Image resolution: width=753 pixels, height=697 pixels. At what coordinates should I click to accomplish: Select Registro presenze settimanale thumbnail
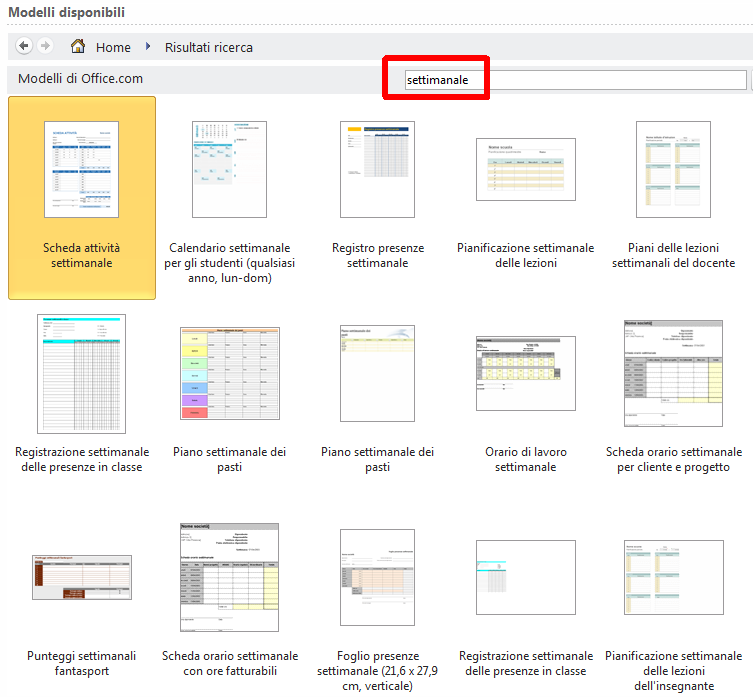[377, 170]
